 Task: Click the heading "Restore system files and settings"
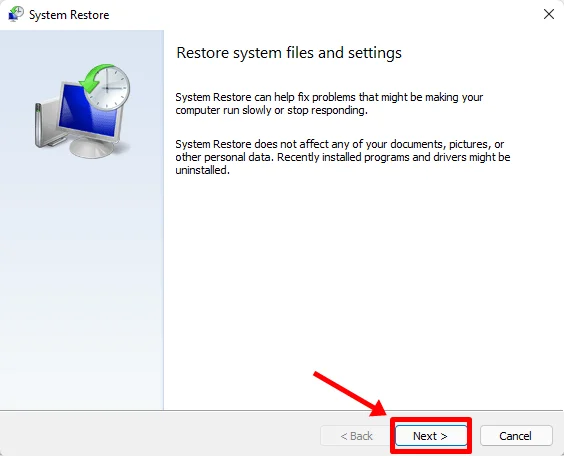coord(289,53)
